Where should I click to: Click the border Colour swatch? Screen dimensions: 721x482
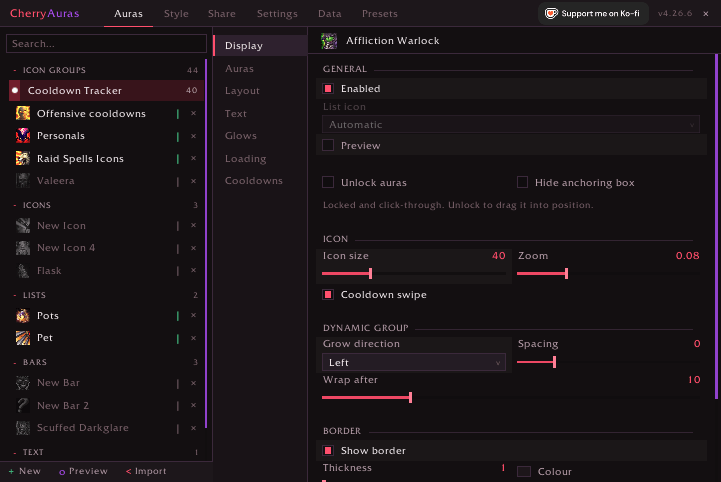524,471
